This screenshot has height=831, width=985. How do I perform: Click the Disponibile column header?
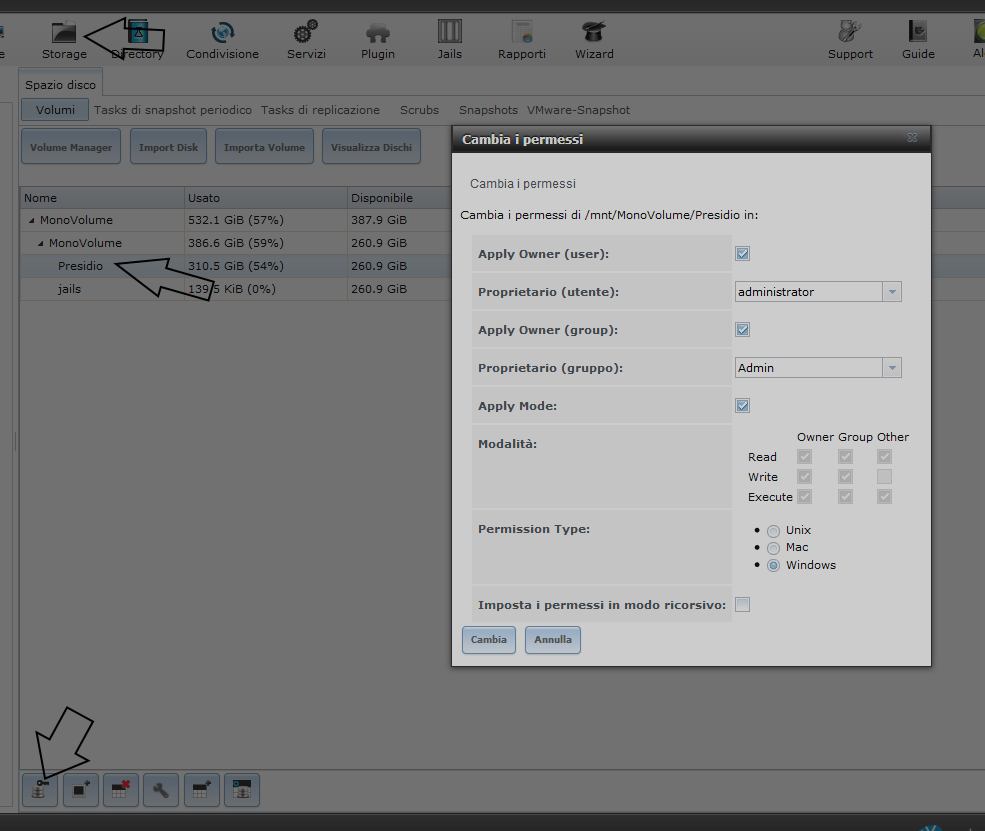400,198
